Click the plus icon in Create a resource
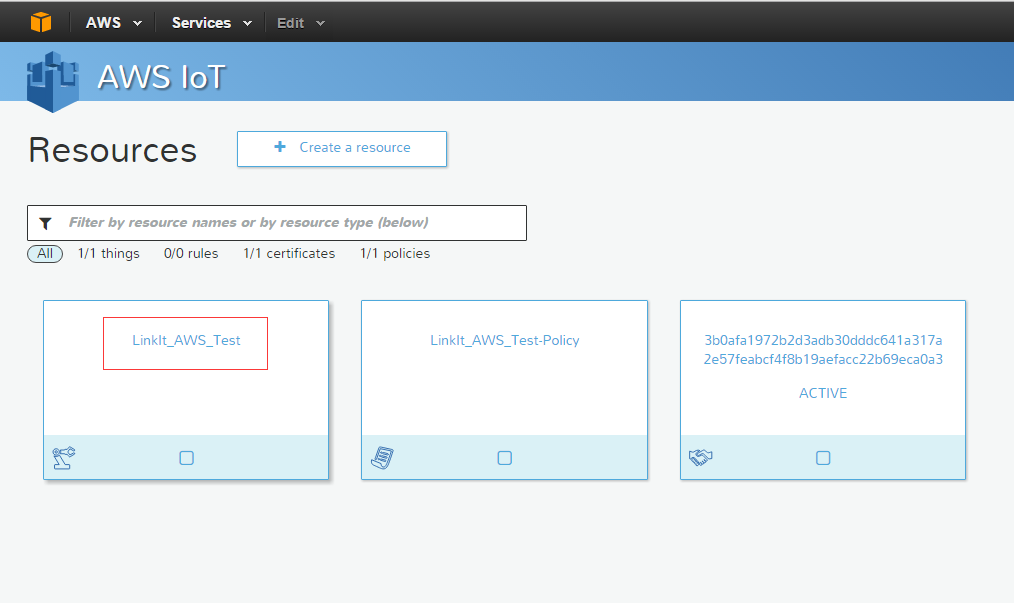The image size is (1014, 603). click(280, 147)
